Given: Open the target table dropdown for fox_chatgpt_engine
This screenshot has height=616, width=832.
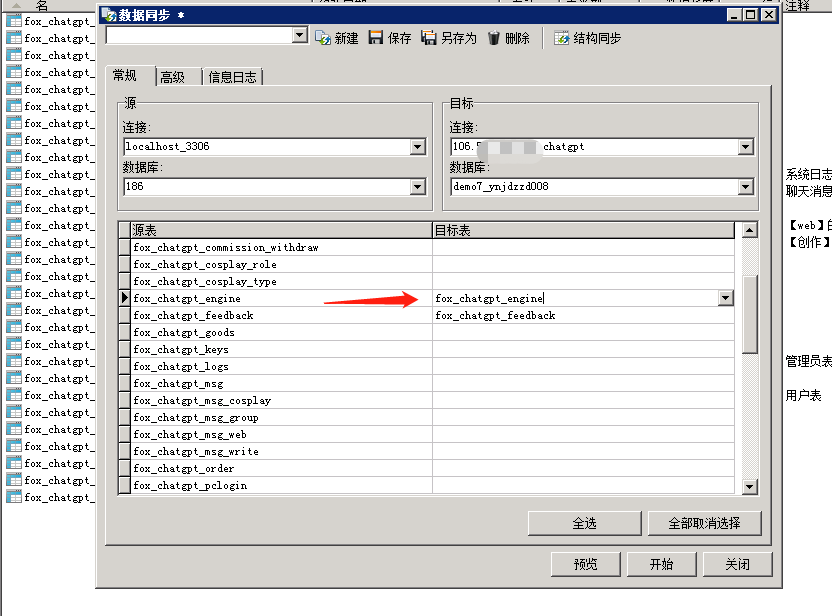Looking at the screenshot, I should (x=727, y=298).
